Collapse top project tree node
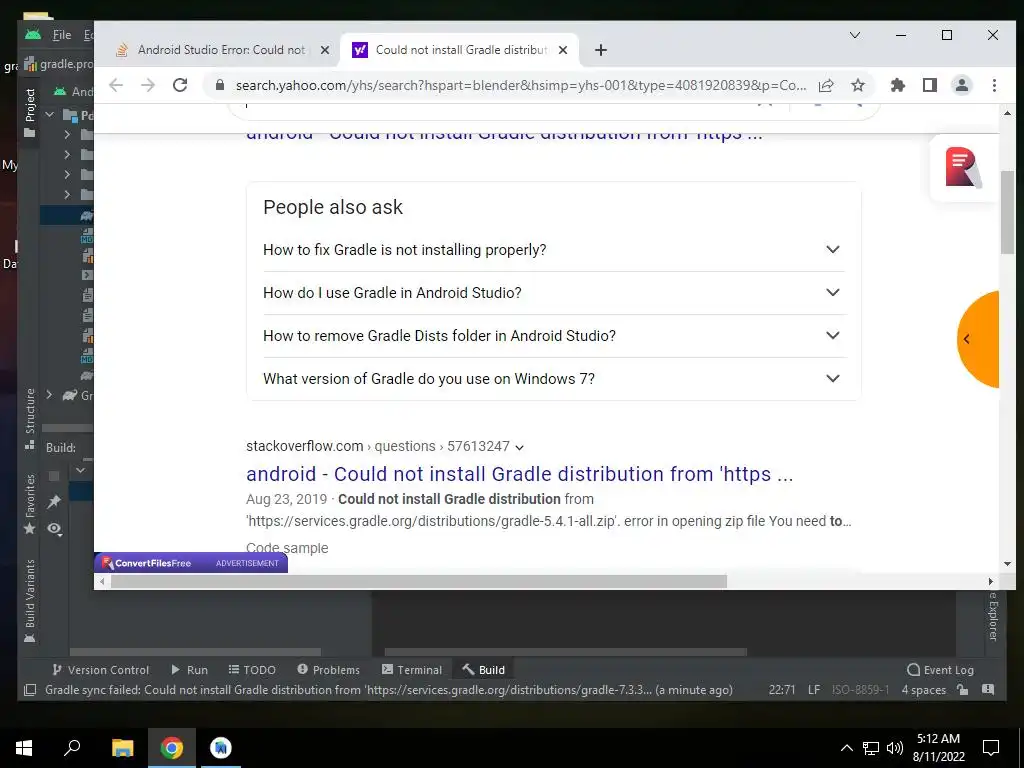Screen dimensions: 1024x768 coord(50,115)
